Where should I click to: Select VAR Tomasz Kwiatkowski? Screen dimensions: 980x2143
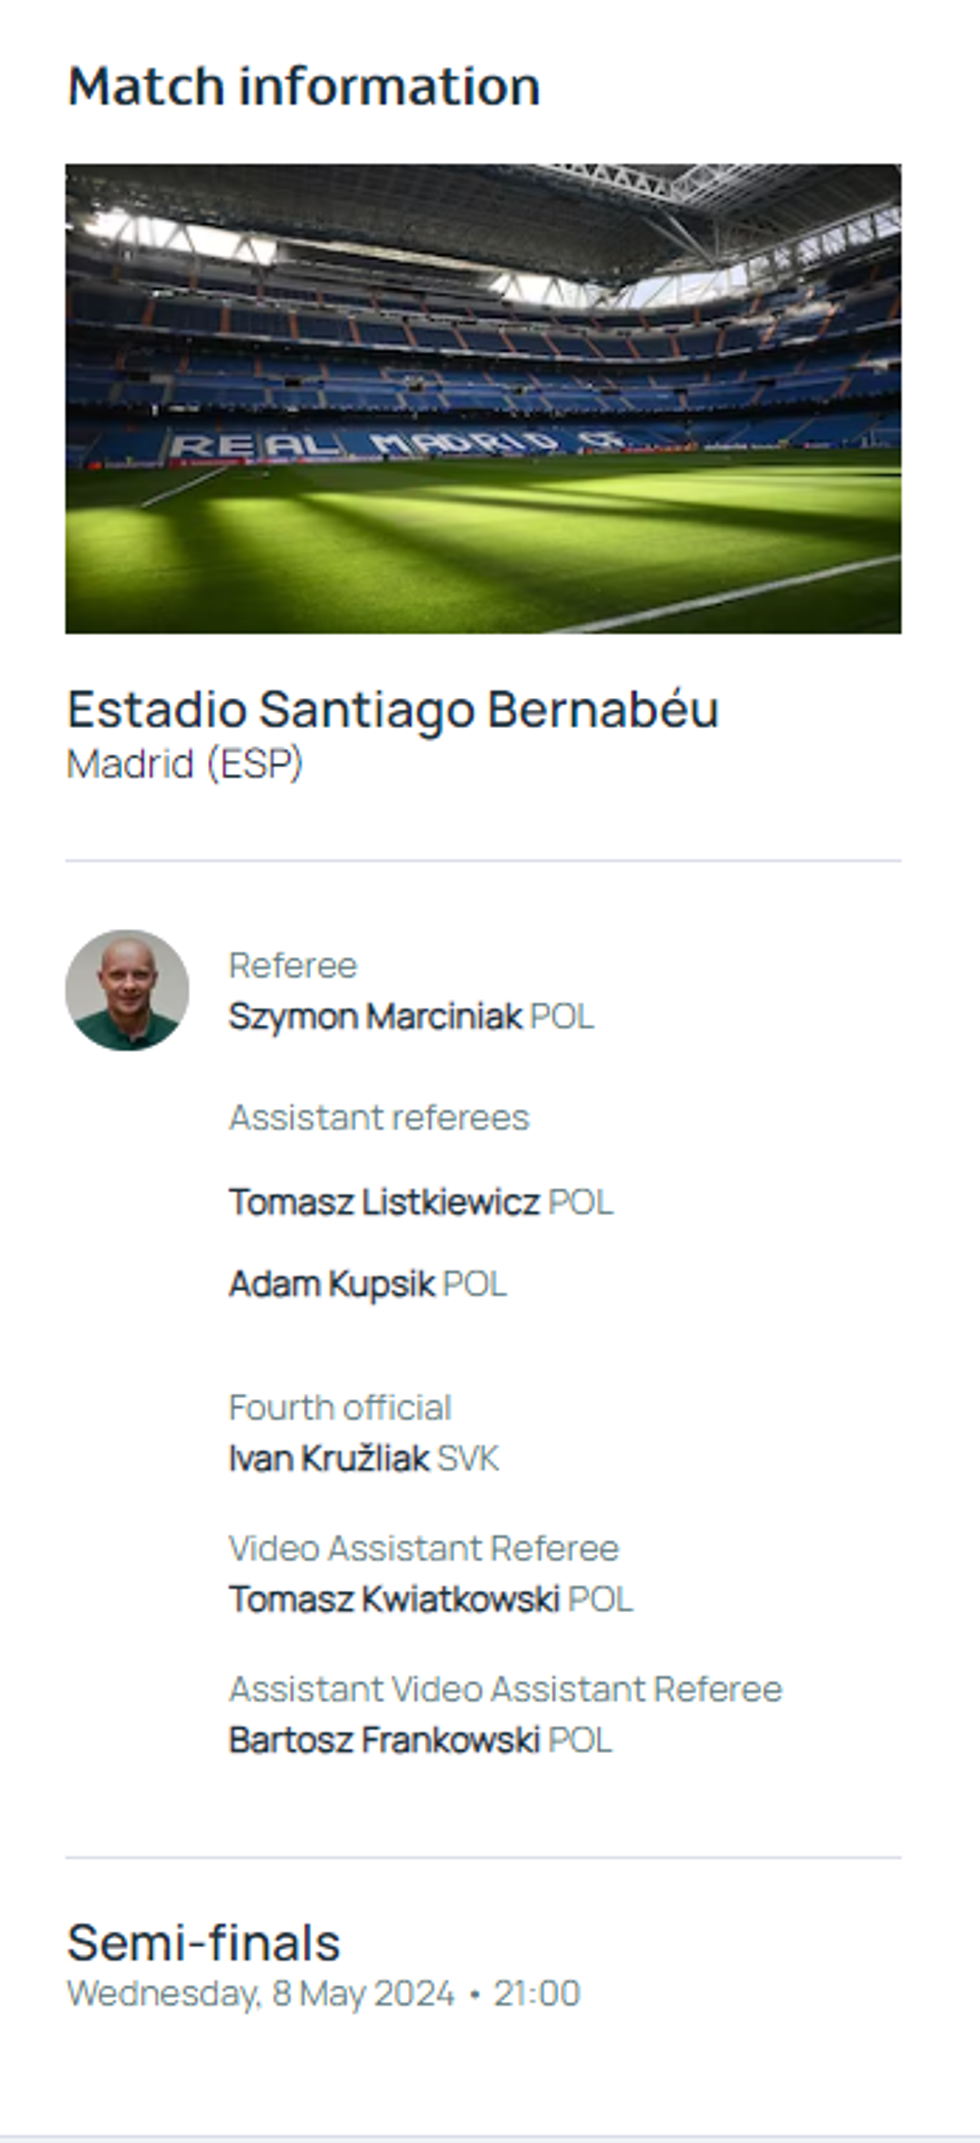394,1598
